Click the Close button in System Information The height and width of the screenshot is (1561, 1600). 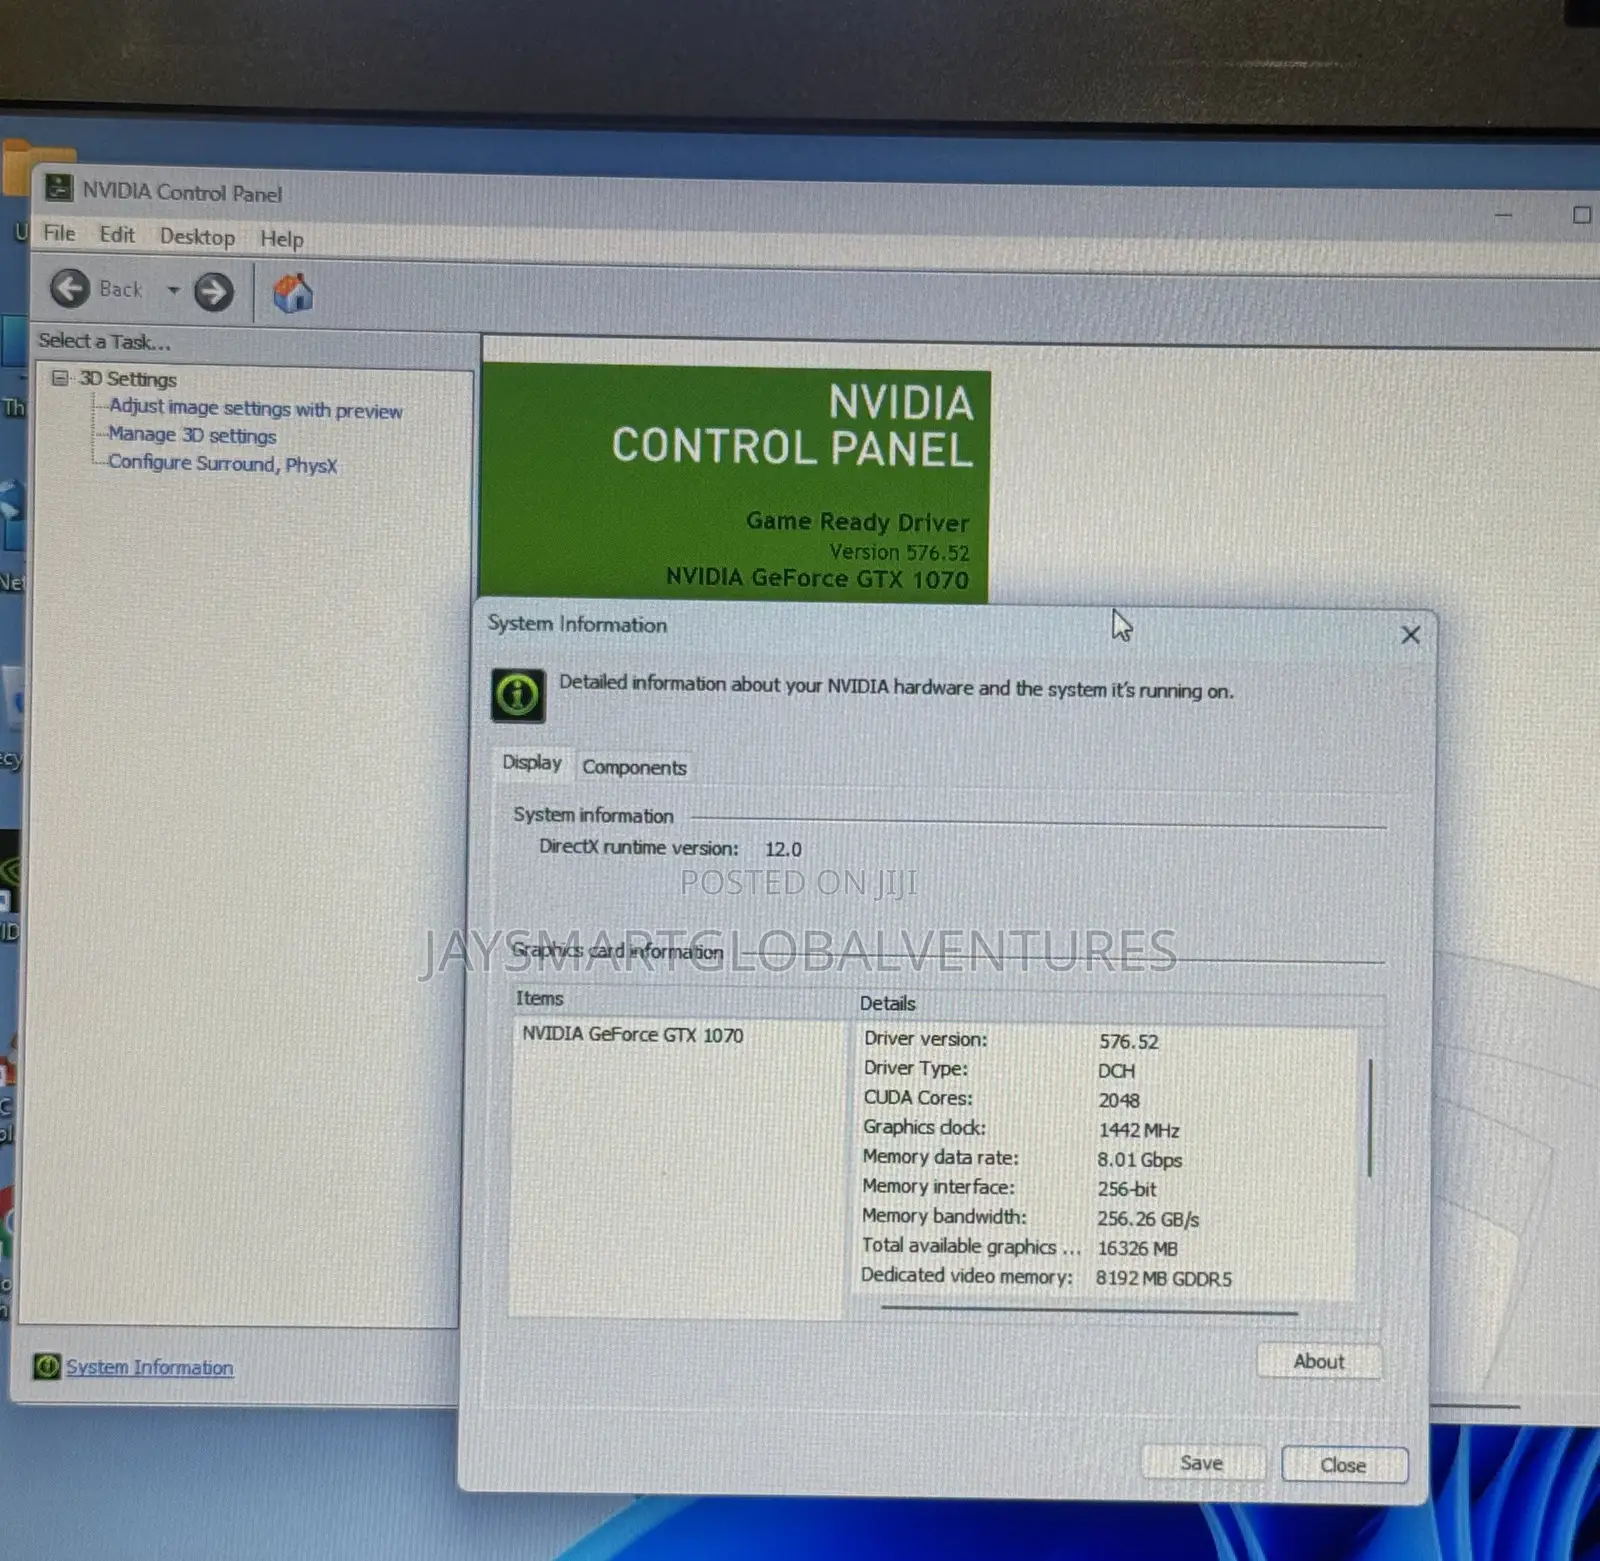tap(1343, 1465)
